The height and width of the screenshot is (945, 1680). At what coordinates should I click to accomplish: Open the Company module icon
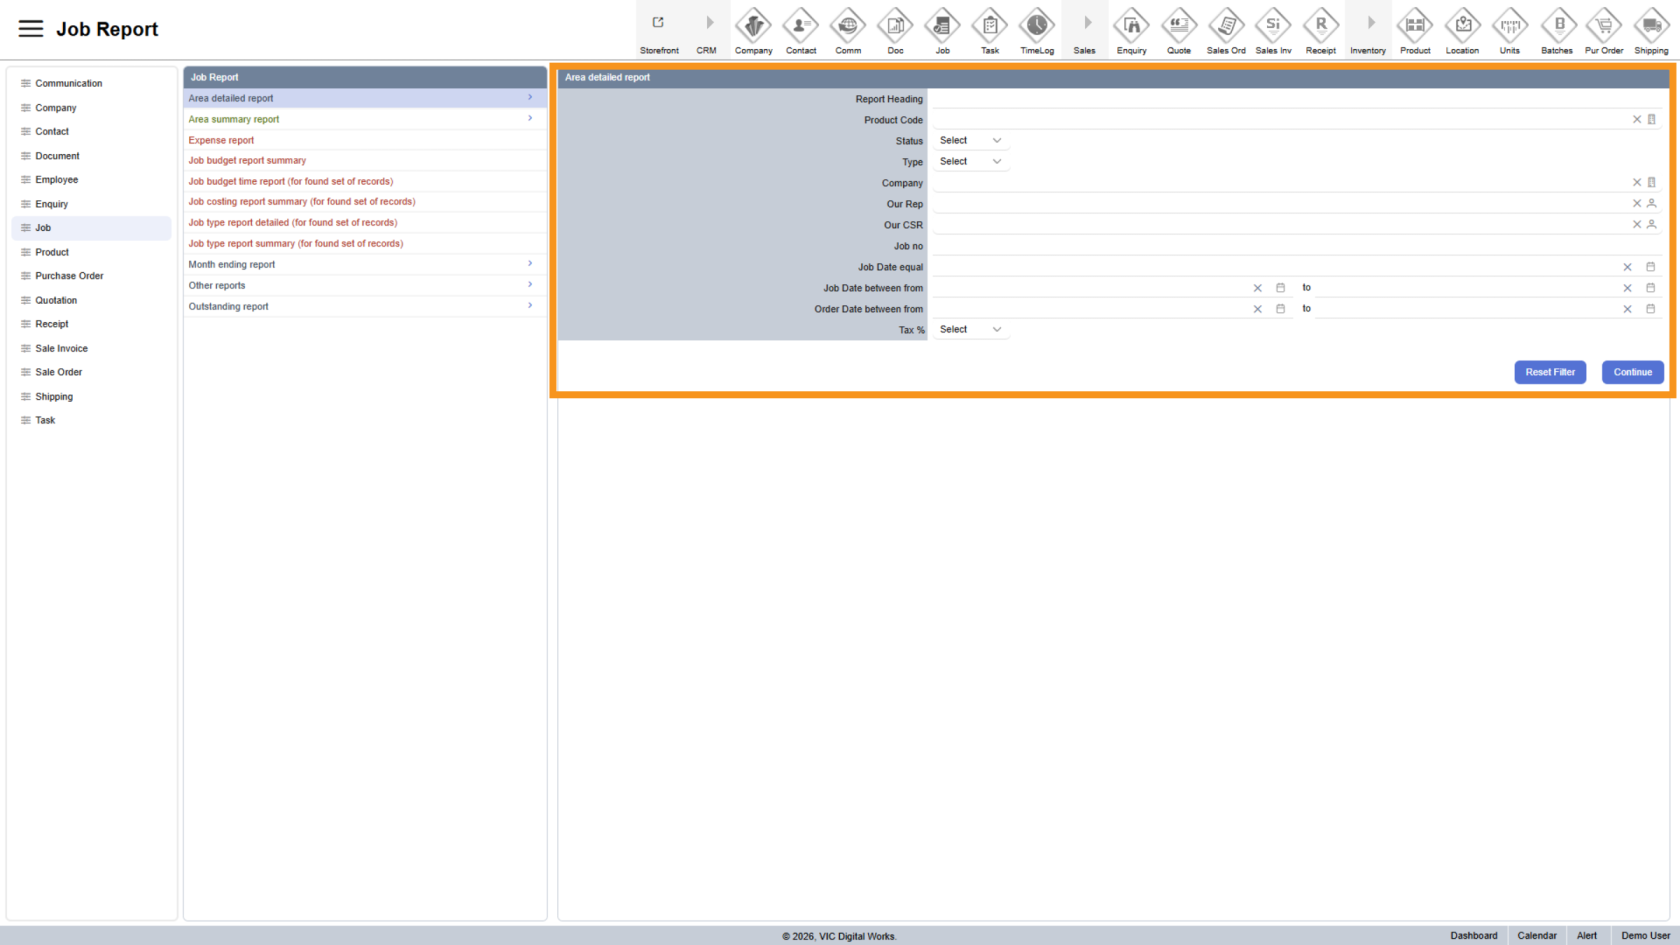753,26
